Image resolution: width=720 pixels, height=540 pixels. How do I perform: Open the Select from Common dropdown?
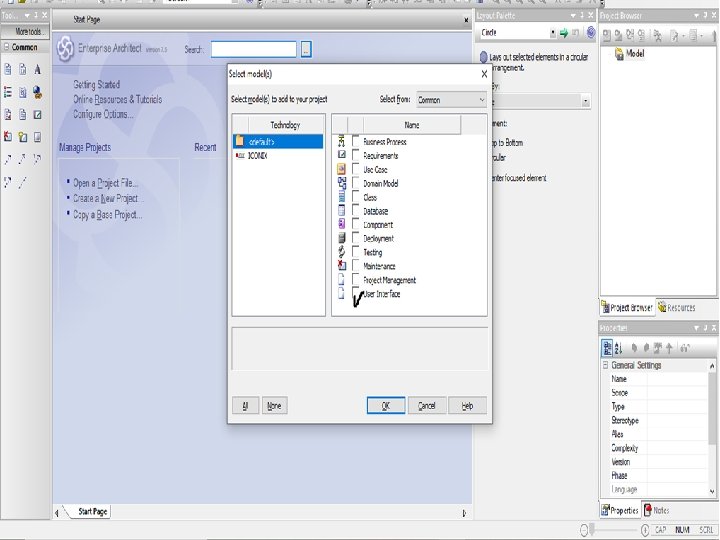(x=451, y=100)
